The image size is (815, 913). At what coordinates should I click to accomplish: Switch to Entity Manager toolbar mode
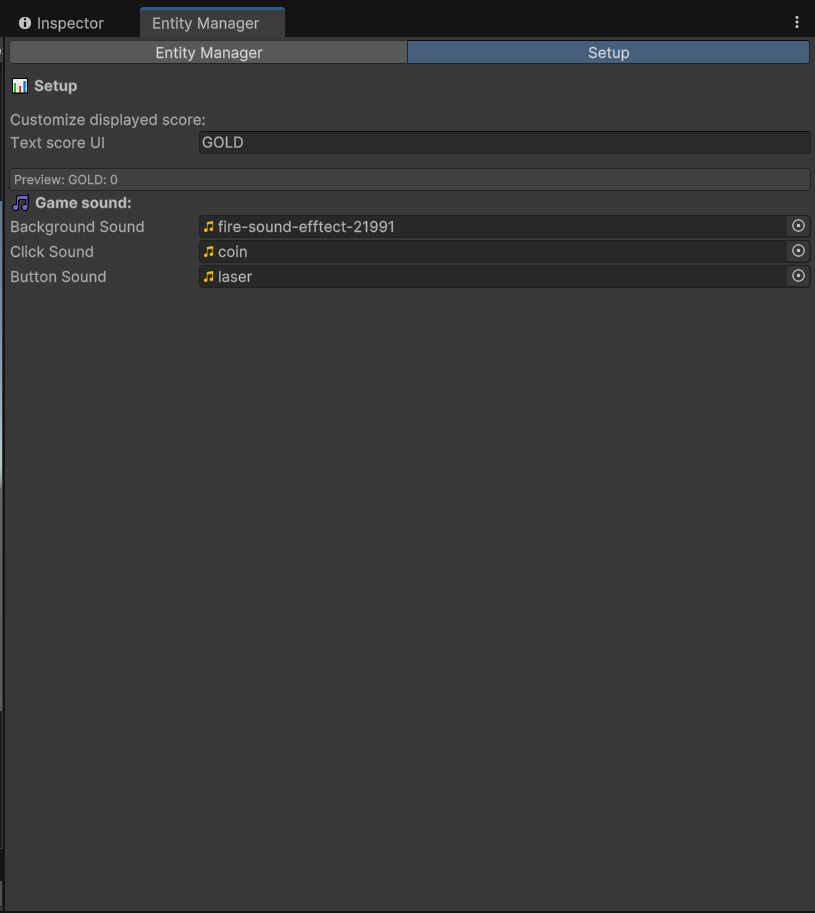208,53
